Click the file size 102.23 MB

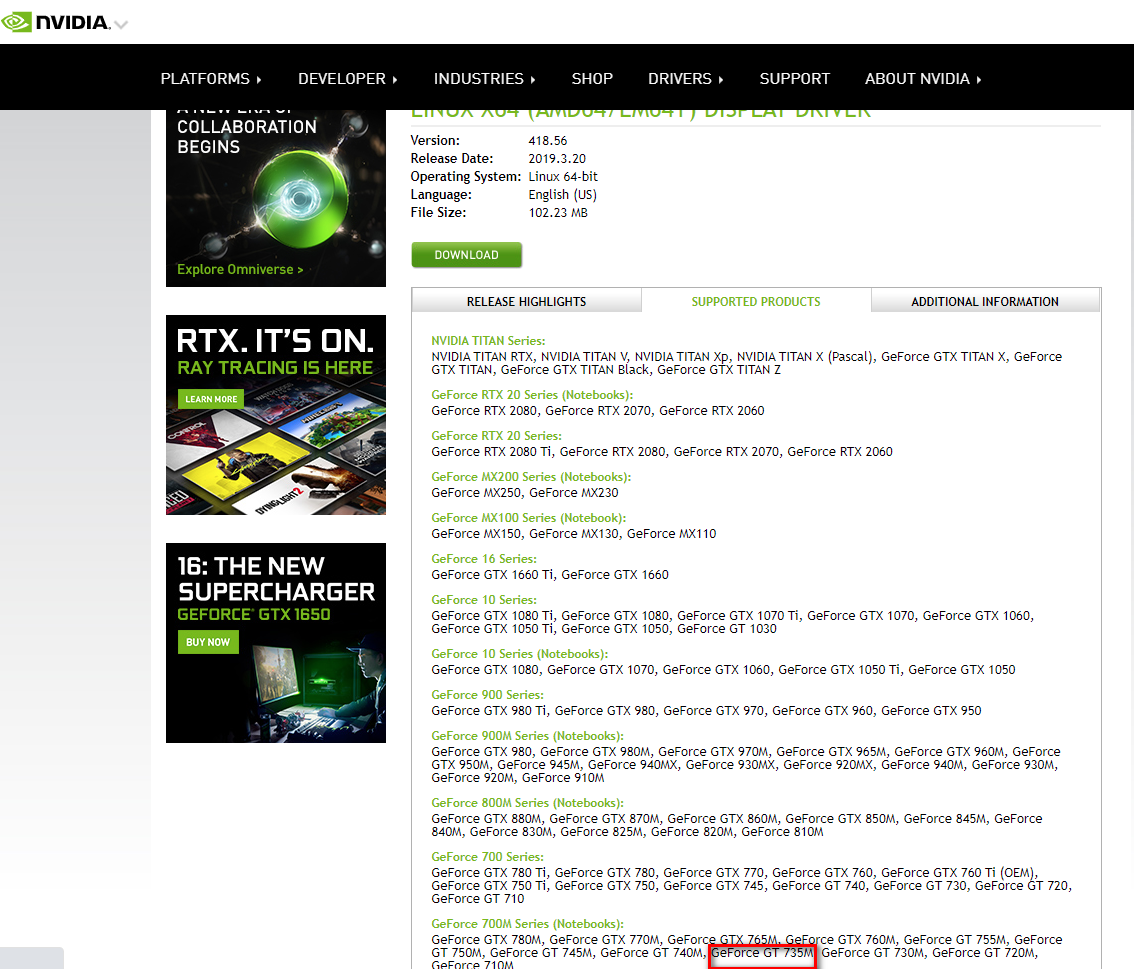[x=558, y=213]
